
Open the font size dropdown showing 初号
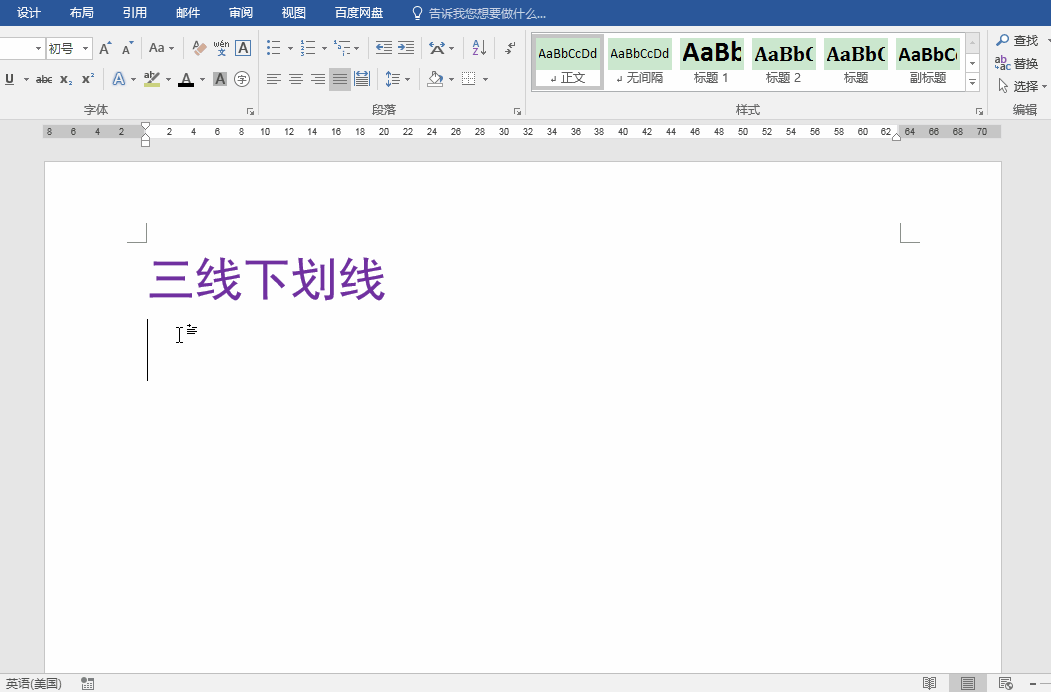(68, 48)
